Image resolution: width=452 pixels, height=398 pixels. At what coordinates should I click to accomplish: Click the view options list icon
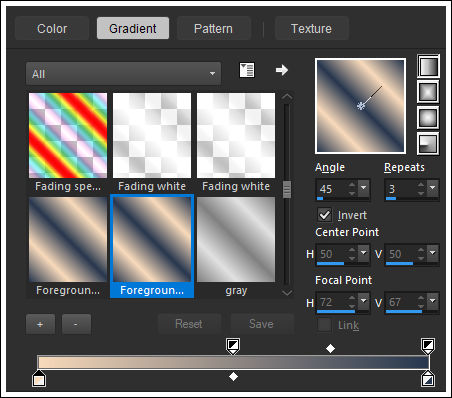[247, 70]
